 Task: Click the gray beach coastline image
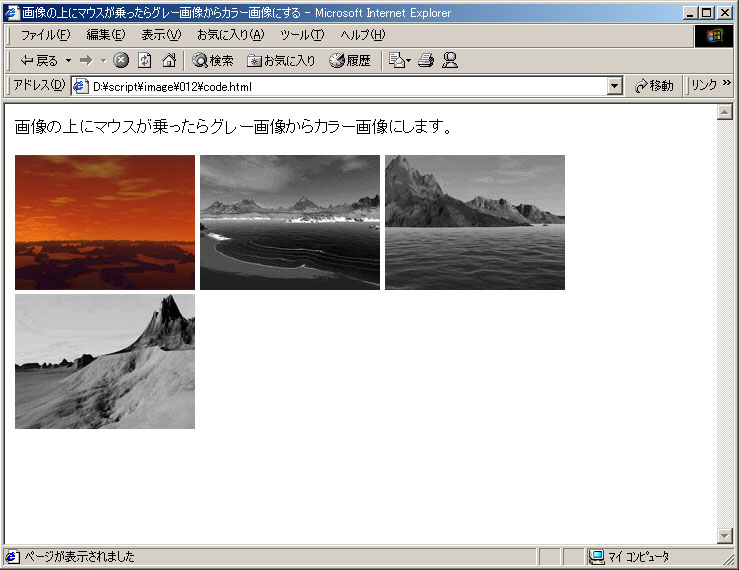[290, 222]
